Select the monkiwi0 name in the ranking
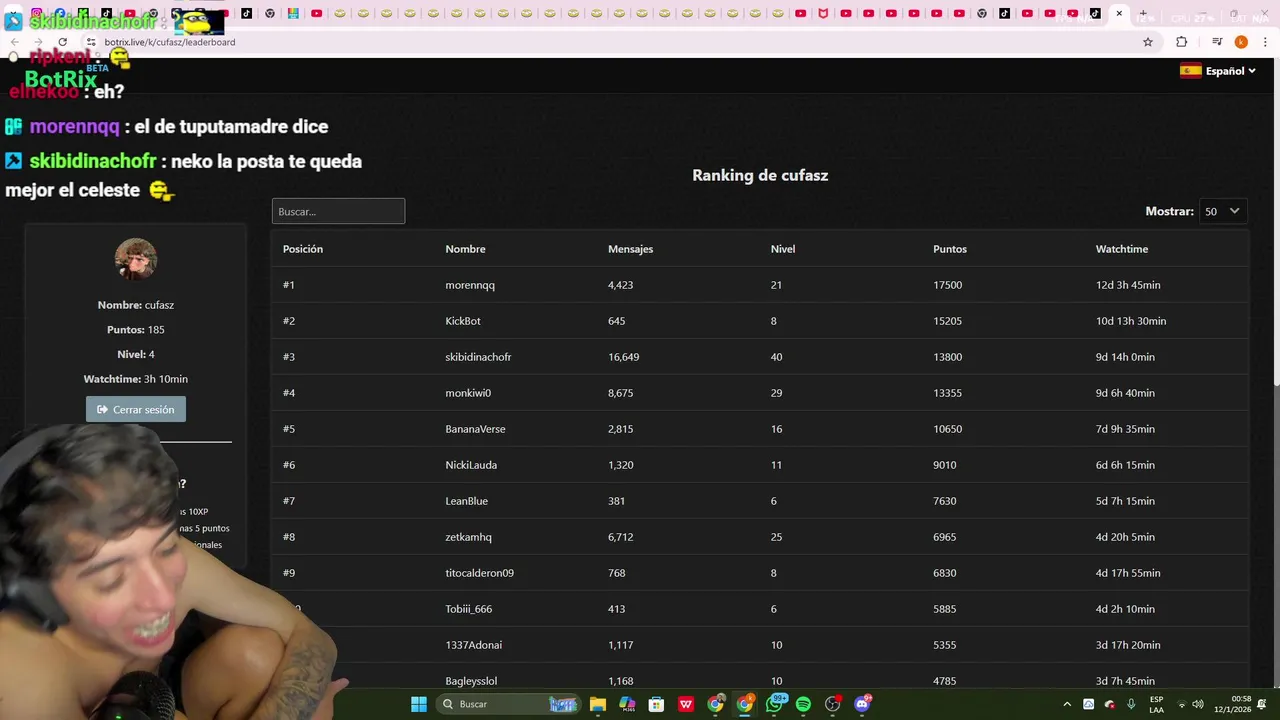This screenshot has width=1280, height=720. 468,393
